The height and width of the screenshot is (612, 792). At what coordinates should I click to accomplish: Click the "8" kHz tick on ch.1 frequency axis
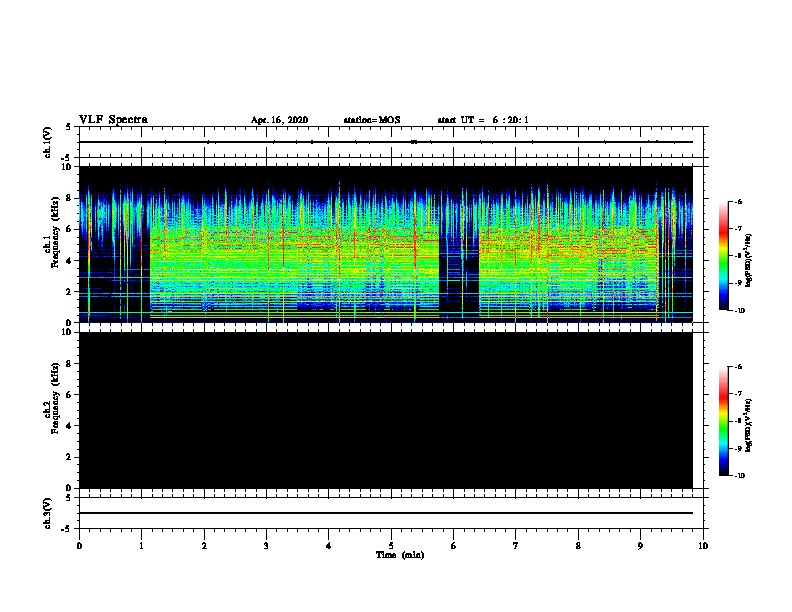click(70, 198)
